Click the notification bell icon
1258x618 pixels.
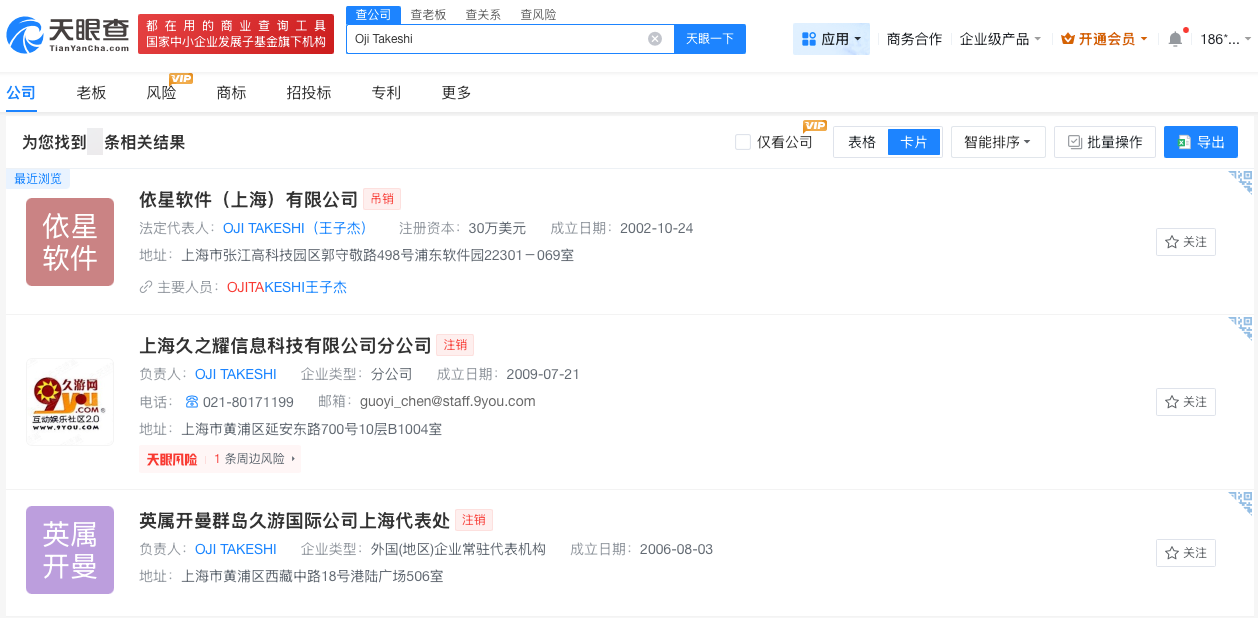(x=1176, y=38)
